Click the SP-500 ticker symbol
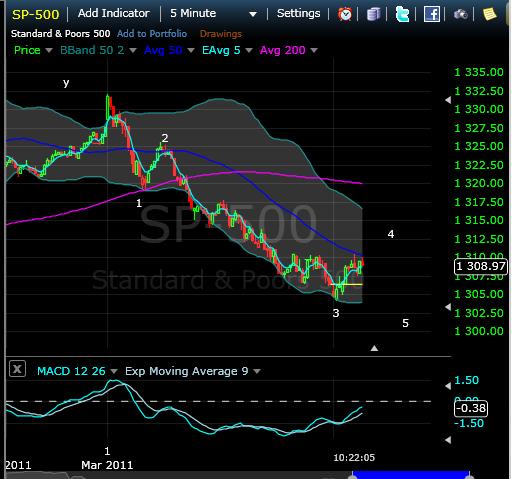Viewport: 512px width, 479px height. point(36,14)
